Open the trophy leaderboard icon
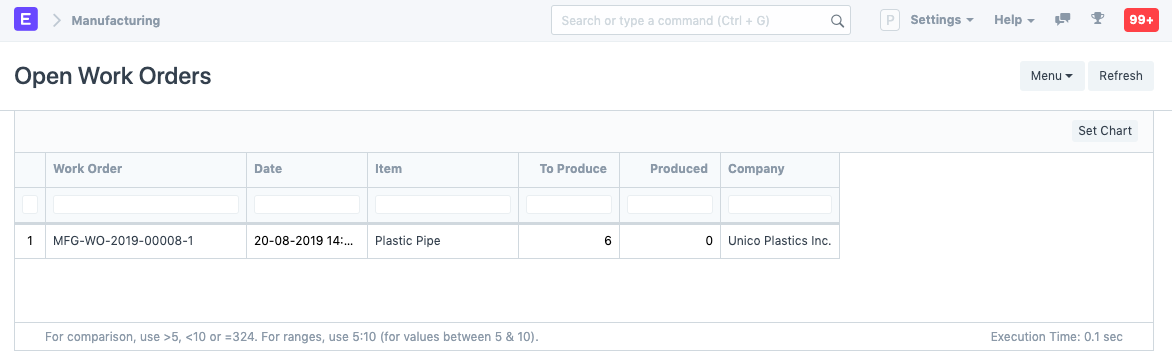This screenshot has width=1172, height=361. click(x=1097, y=19)
